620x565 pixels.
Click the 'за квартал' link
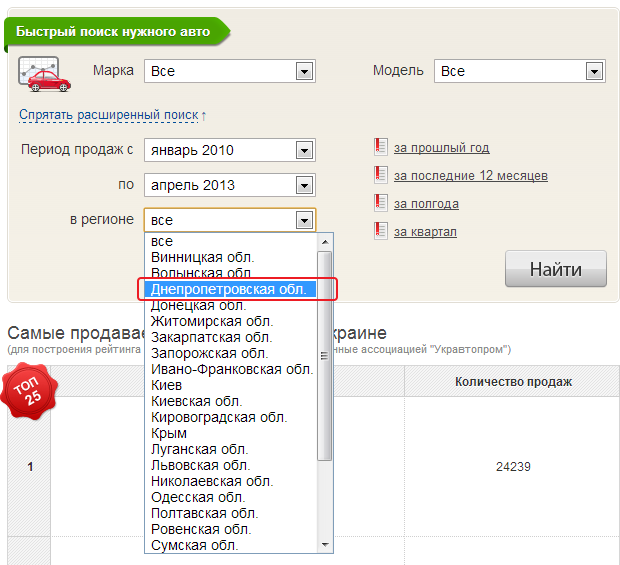pyautogui.click(x=425, y=232)
